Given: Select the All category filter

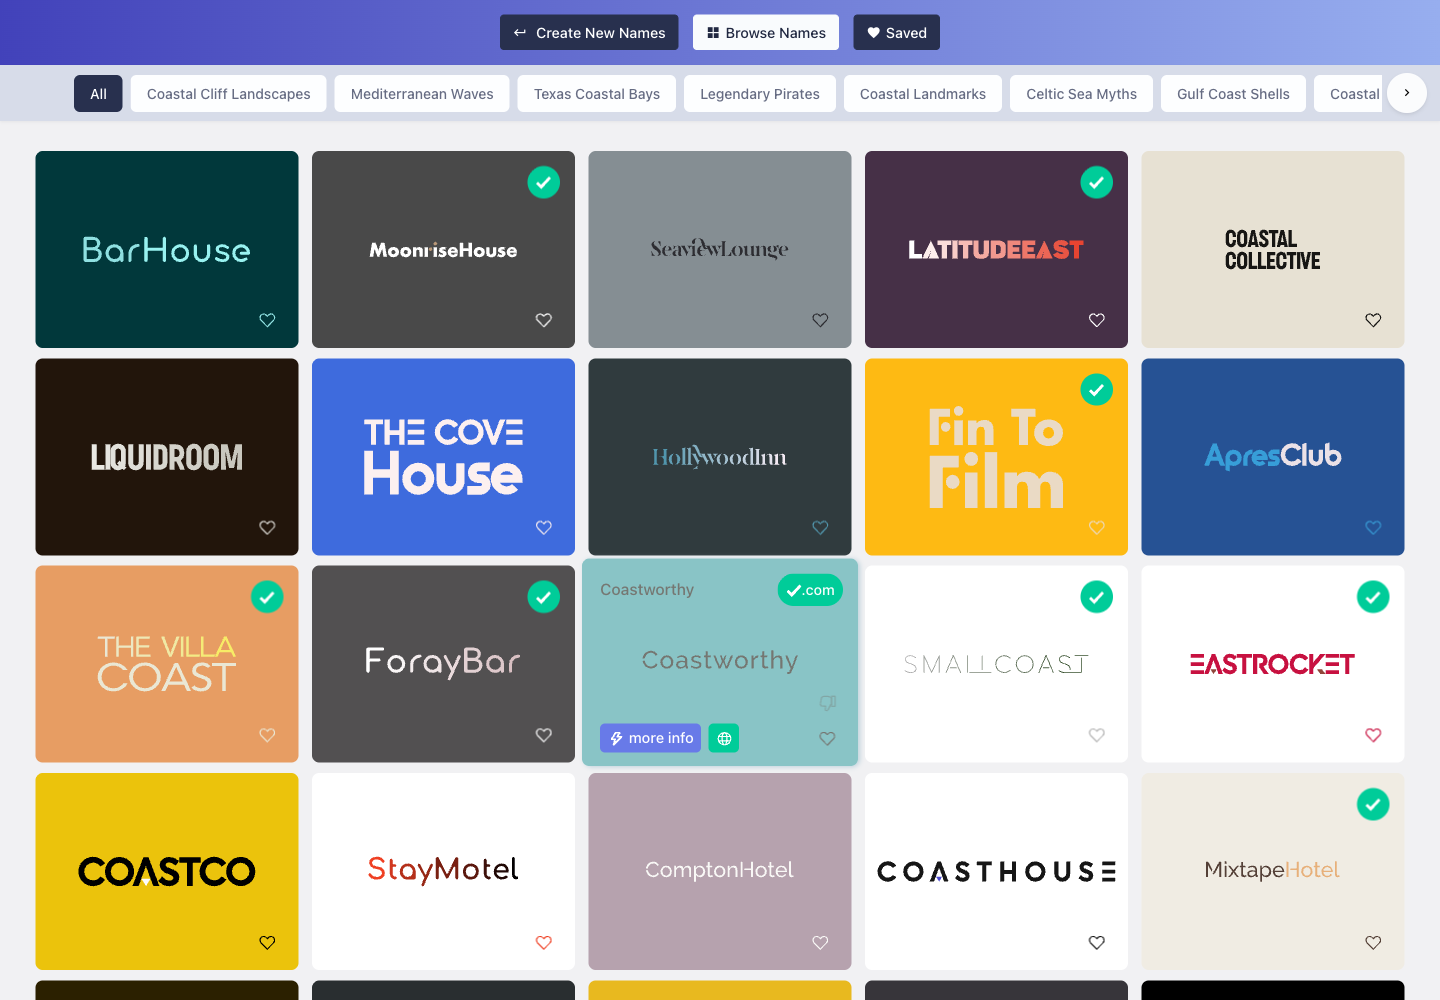Looking at the screenshot, I should [98, 94].
